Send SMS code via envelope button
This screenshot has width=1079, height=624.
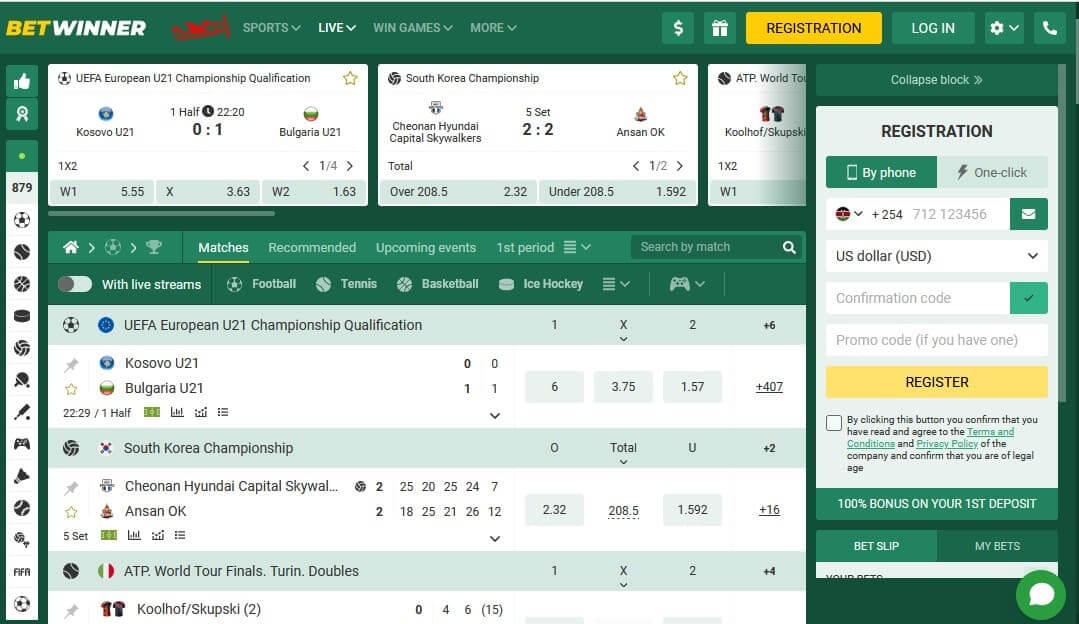(1029, 214)
